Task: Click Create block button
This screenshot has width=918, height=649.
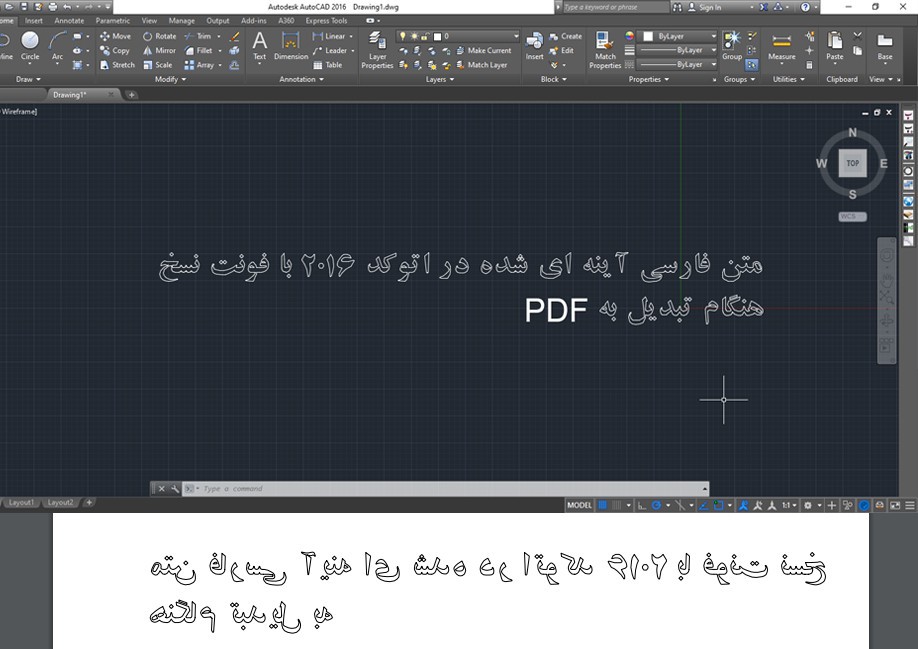Action: (x=566, y=36)
